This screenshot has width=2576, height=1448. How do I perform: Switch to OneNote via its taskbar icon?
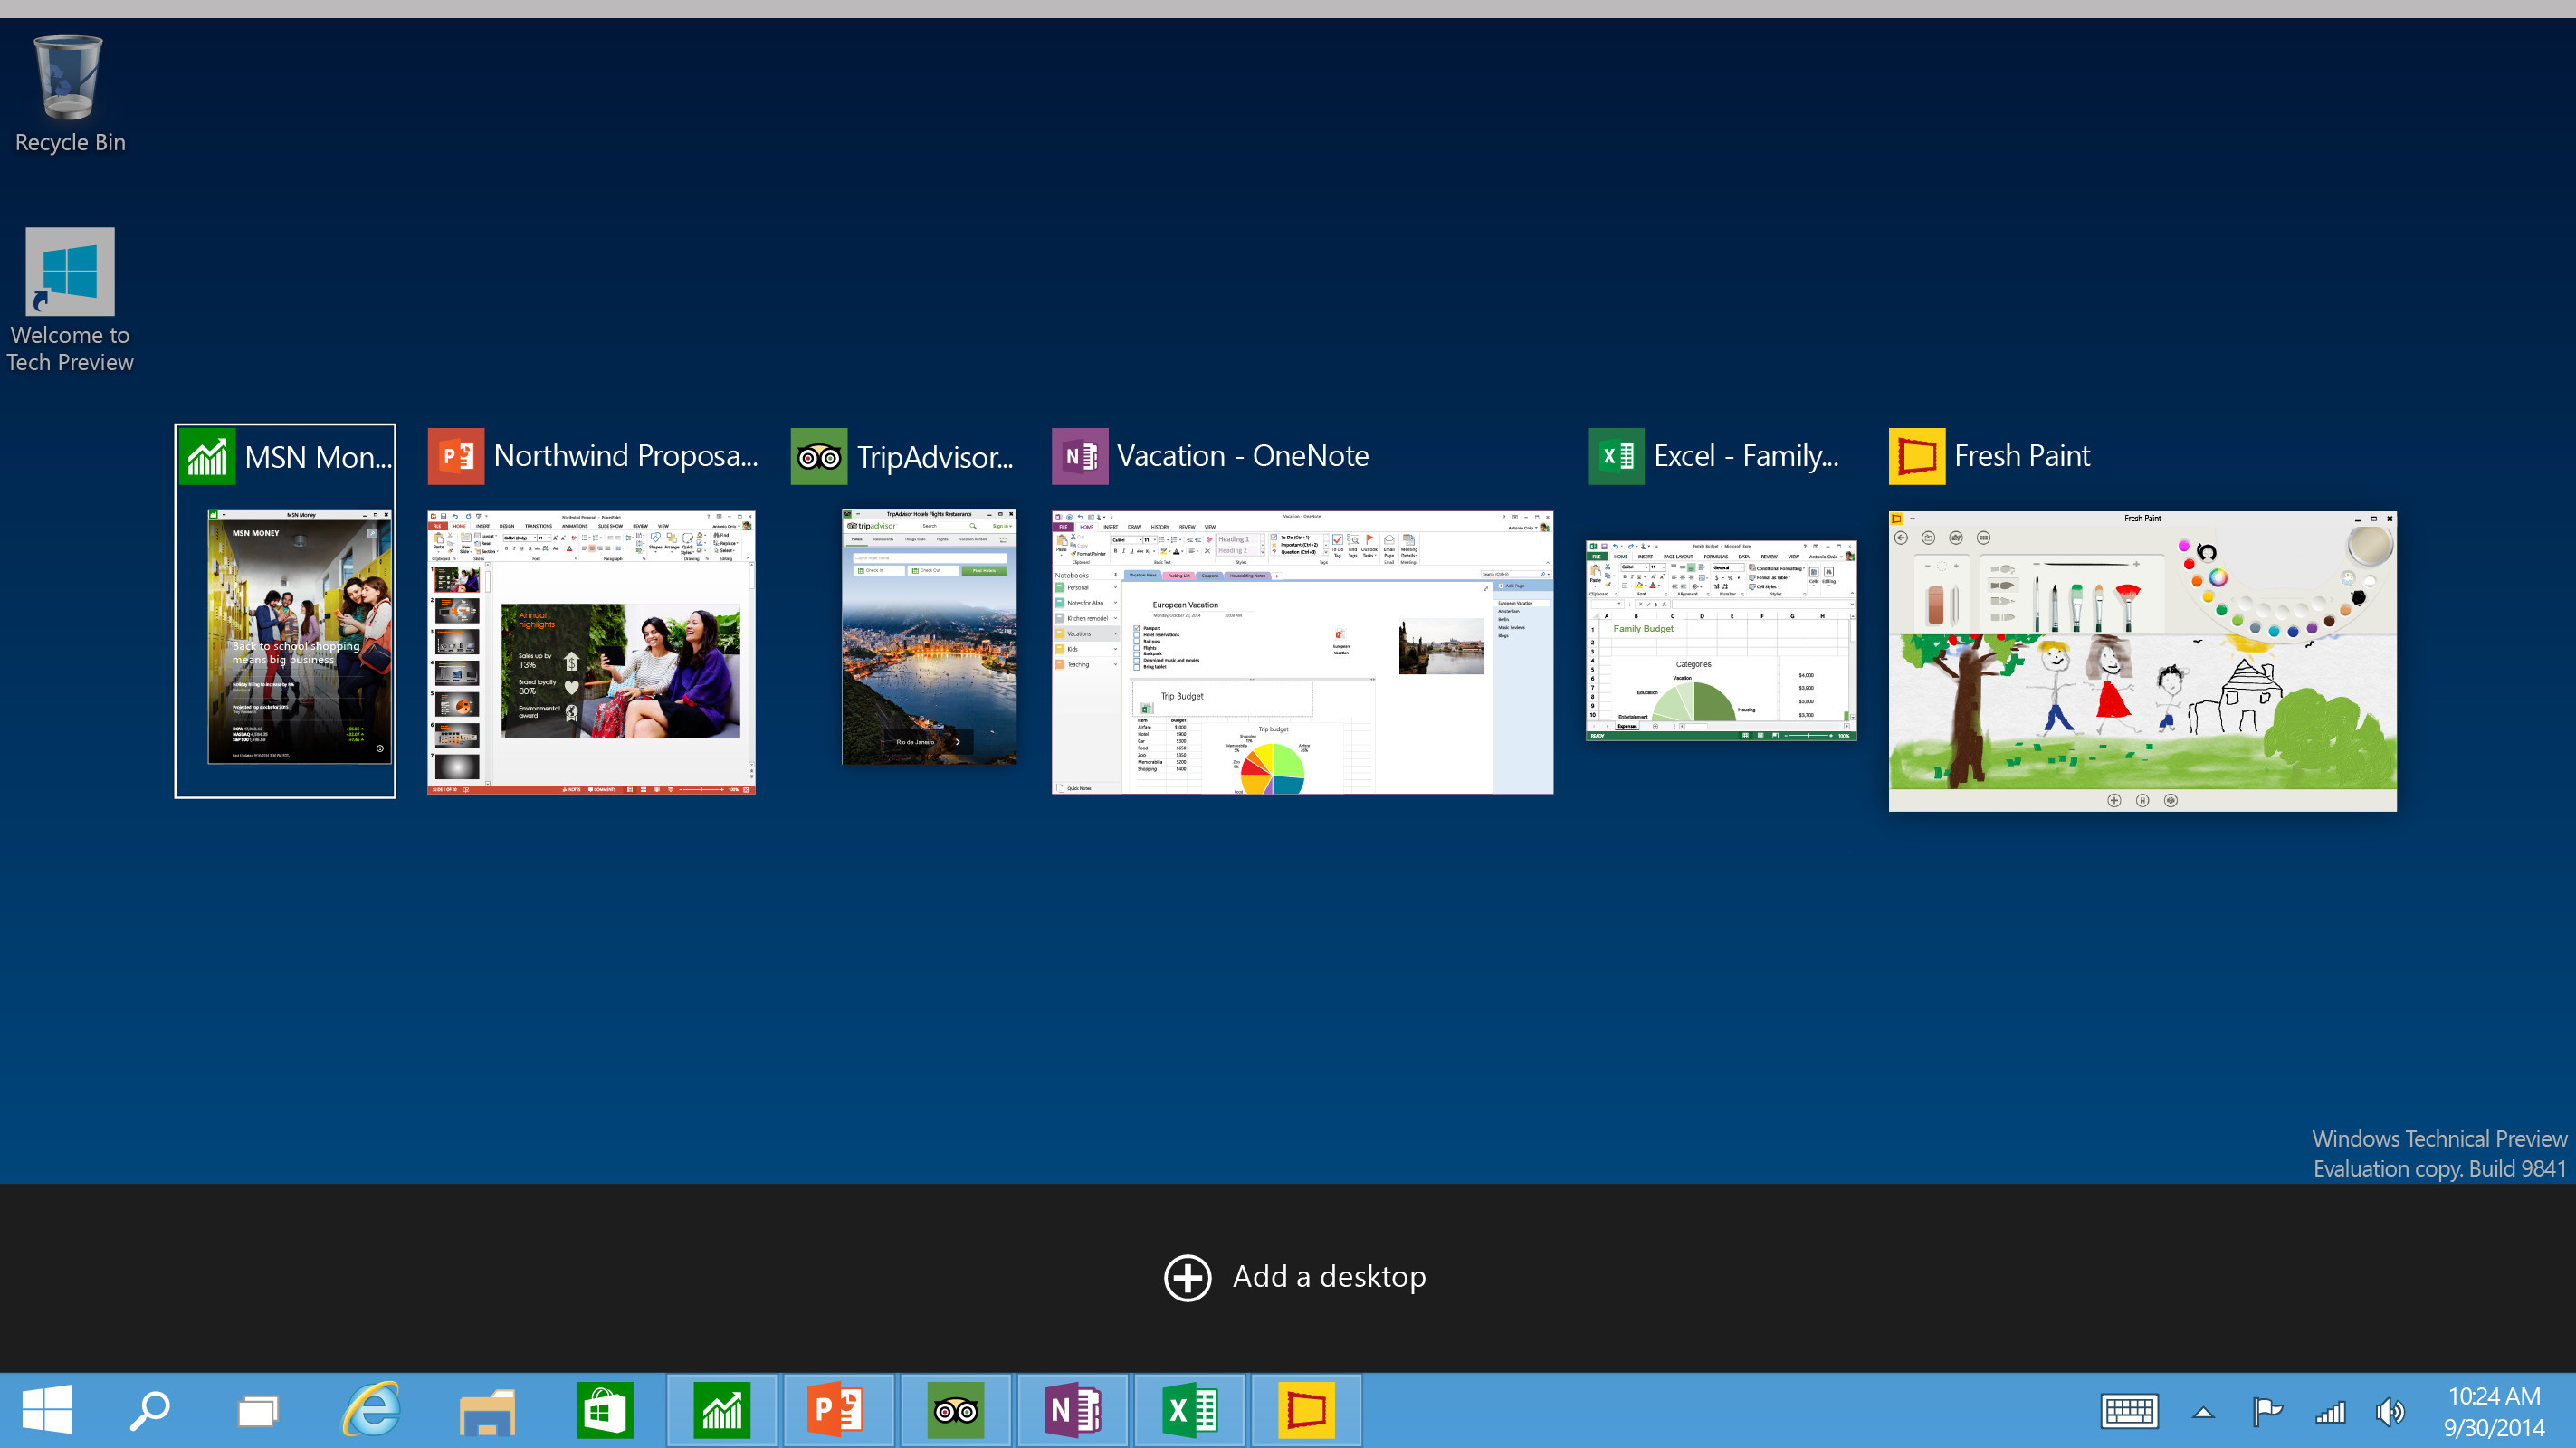tap(1072, 1410)
